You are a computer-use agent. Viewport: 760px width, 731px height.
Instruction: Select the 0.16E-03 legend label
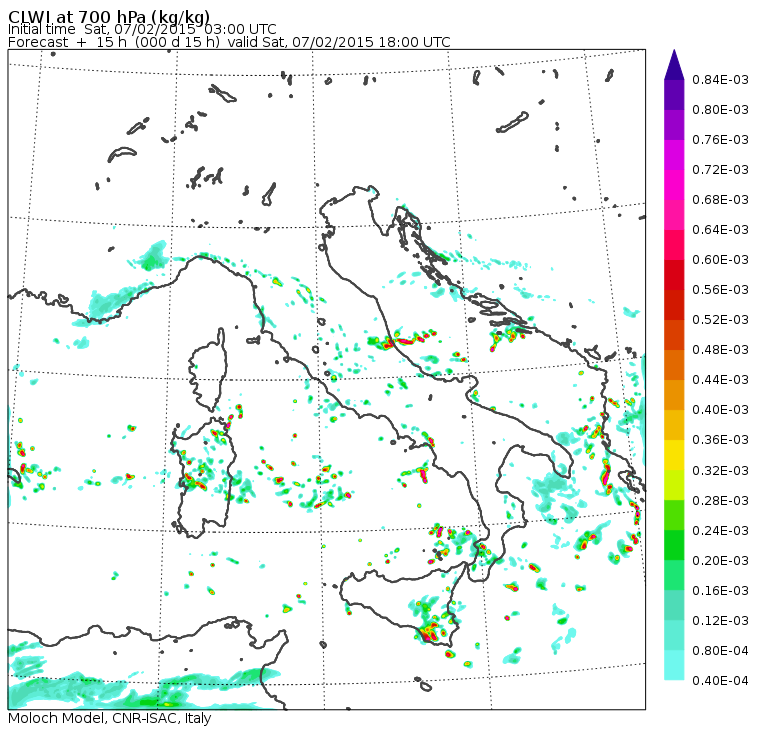click(x=720, y=591)
